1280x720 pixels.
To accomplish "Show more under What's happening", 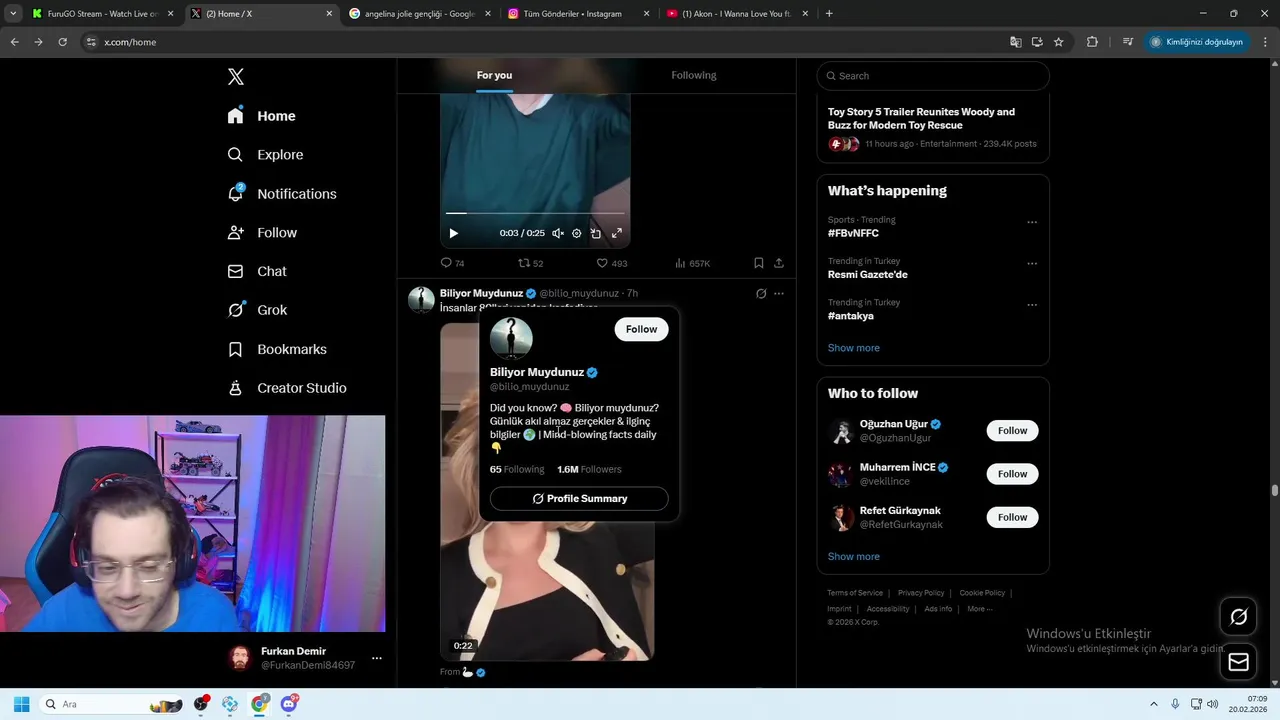I will pos(854,348).
